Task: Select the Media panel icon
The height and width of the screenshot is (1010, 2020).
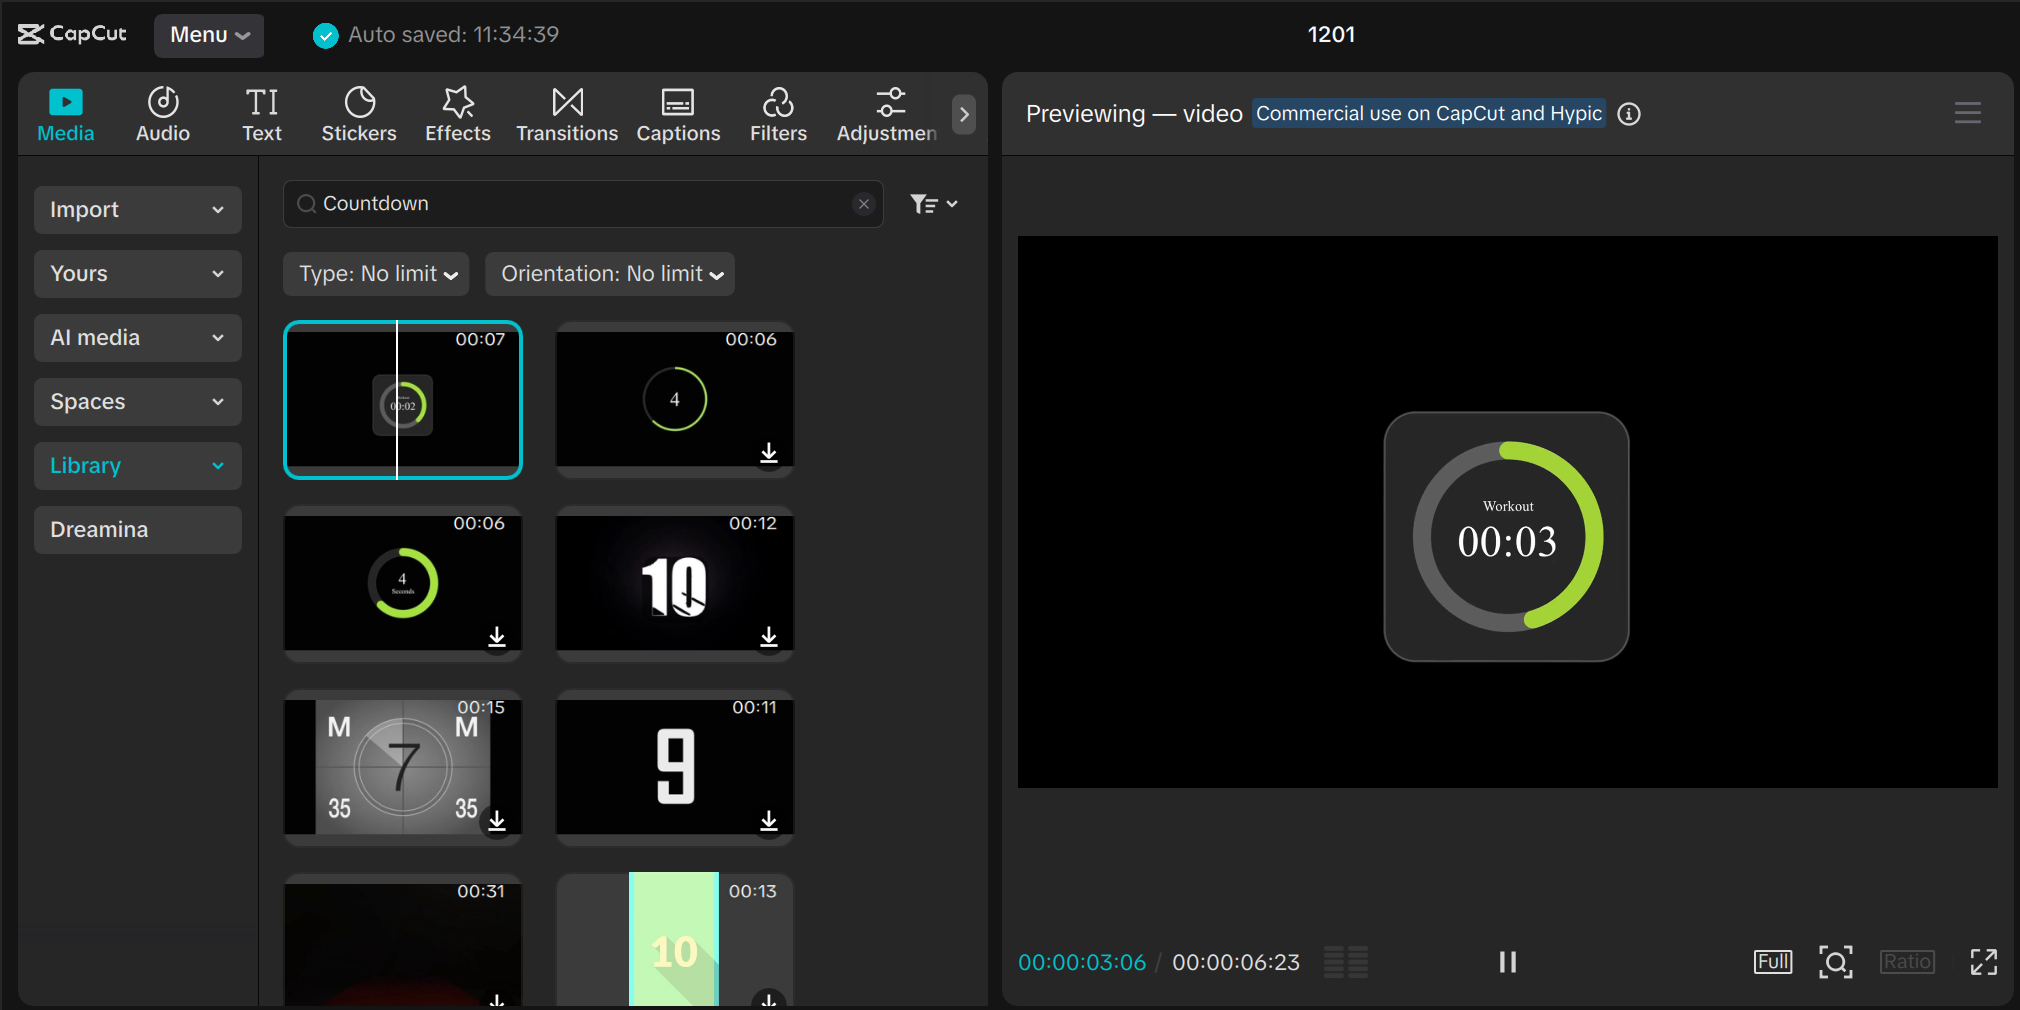Action: point(65,113)
